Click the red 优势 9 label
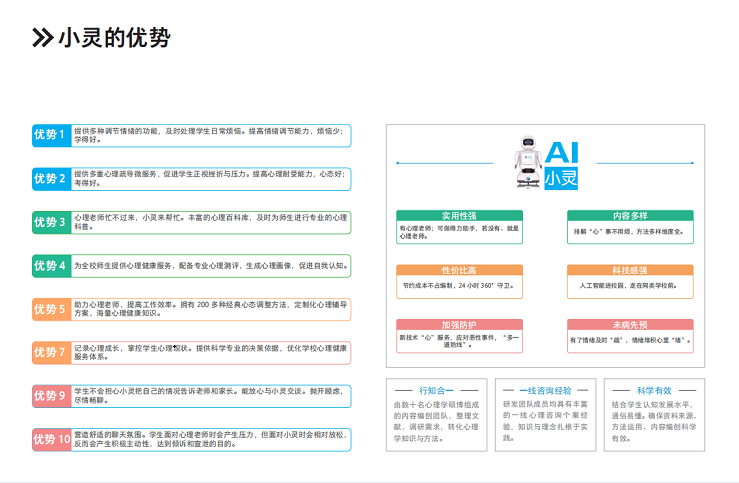This screenshot has height=483, width=739. click(49, 396)
